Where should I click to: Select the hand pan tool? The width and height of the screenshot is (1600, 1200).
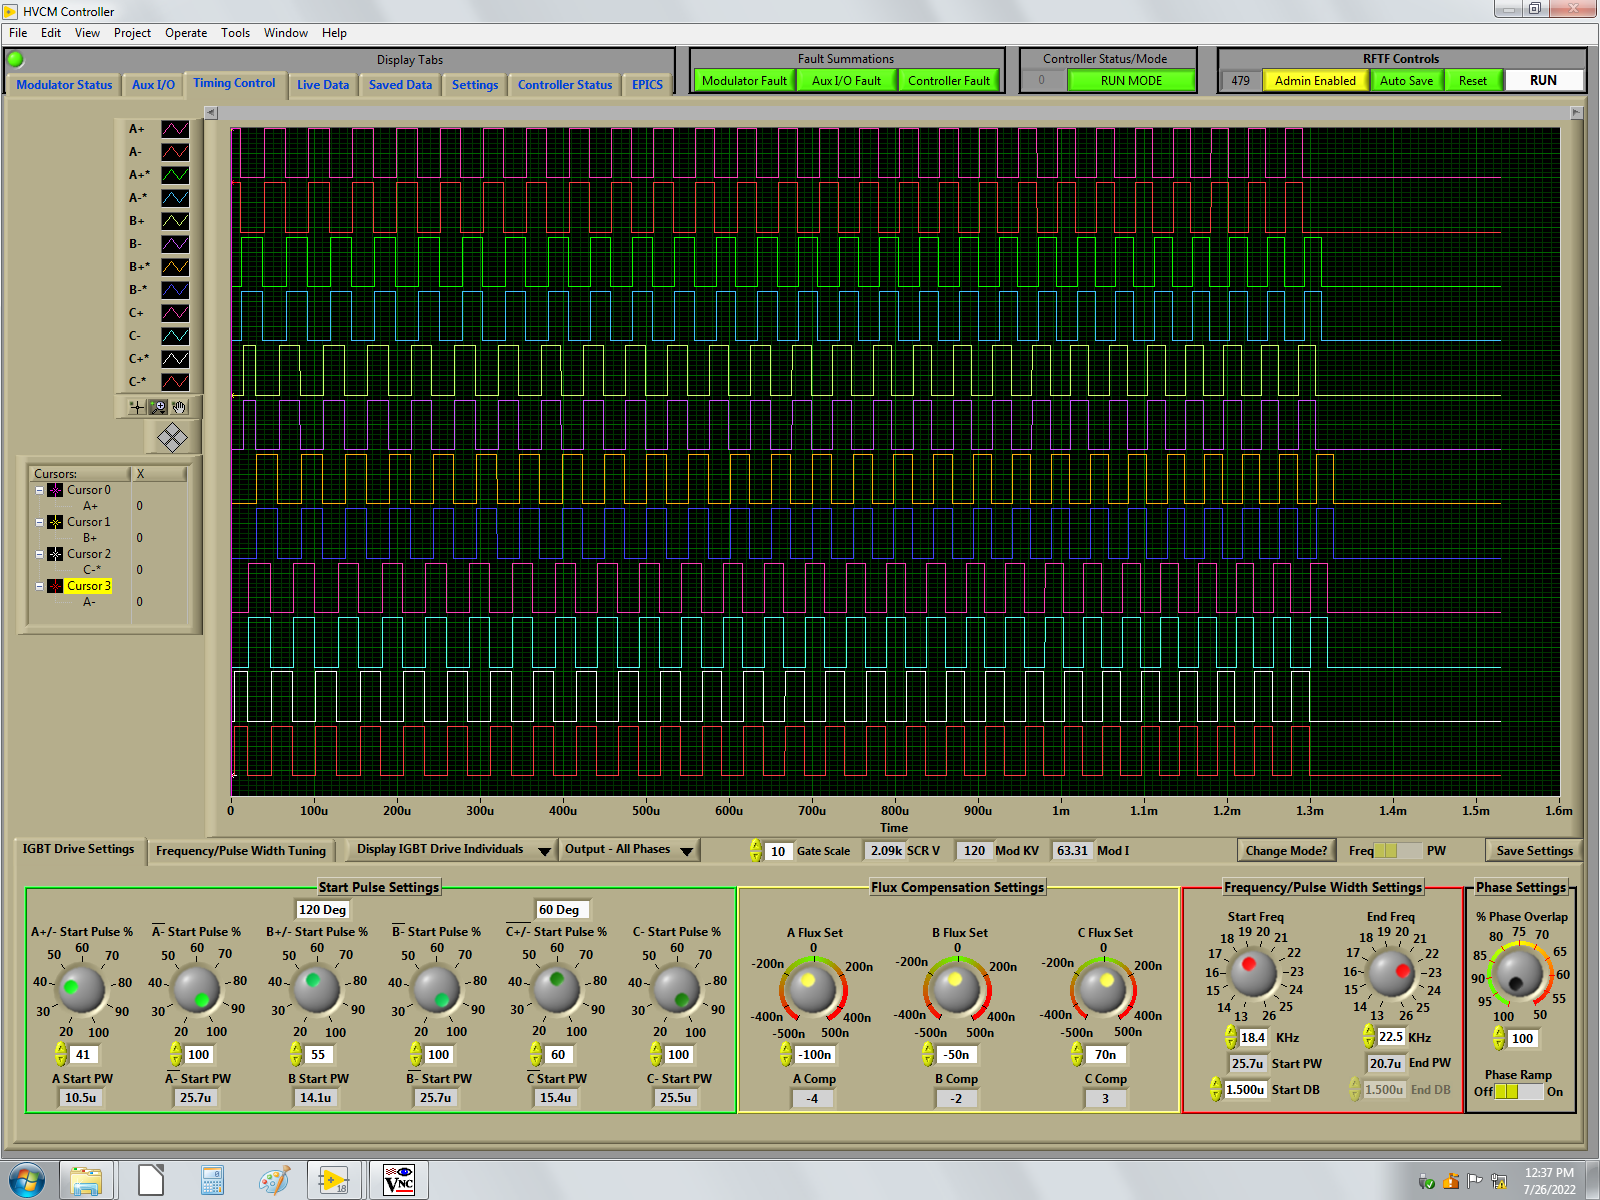[179, 407]
